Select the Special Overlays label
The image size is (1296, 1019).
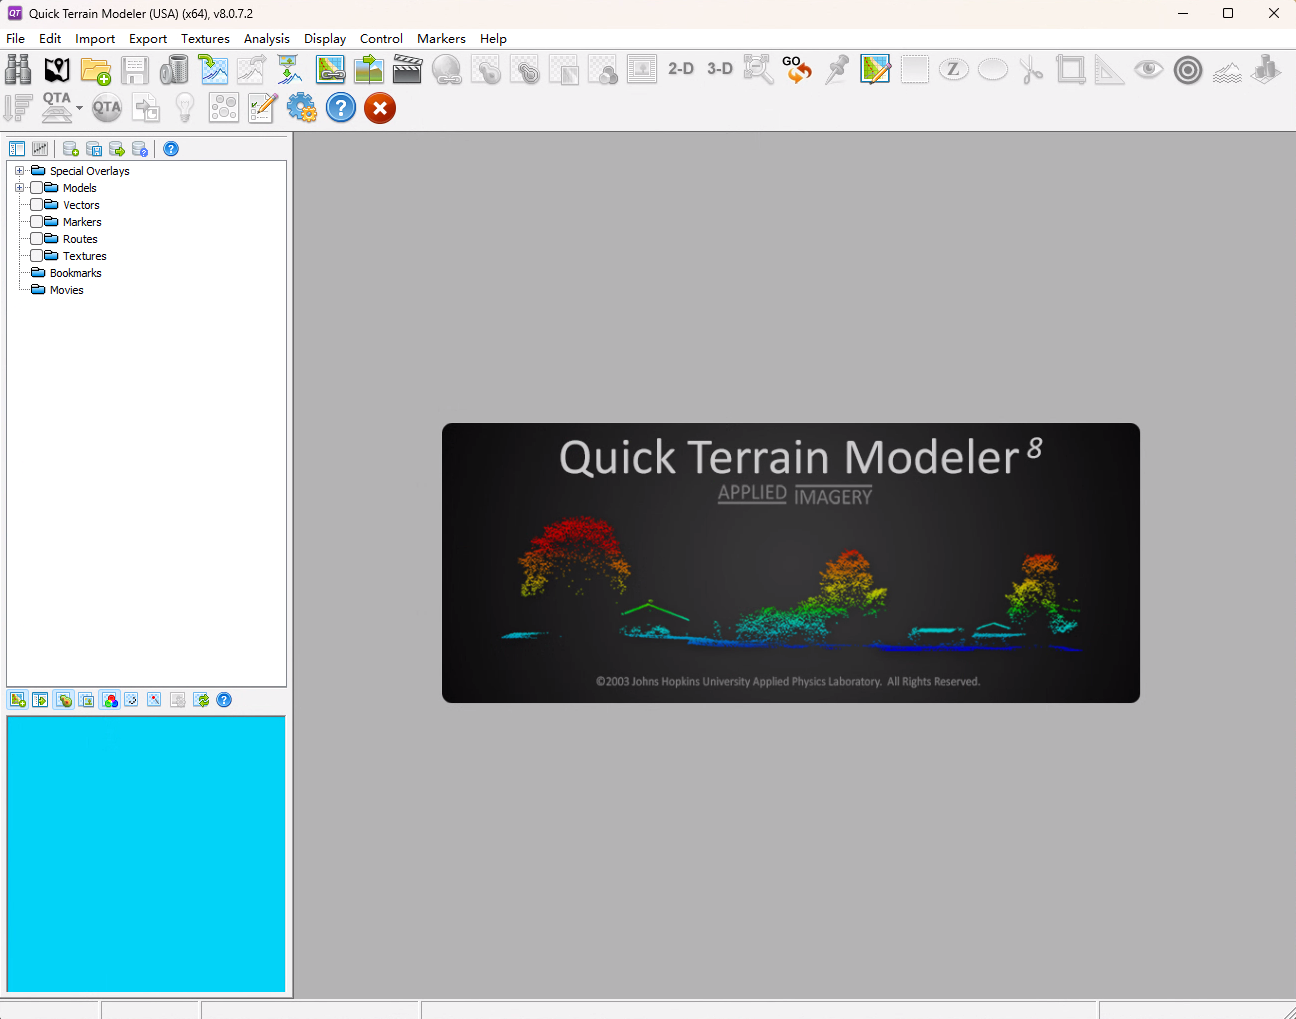point(90,171)
